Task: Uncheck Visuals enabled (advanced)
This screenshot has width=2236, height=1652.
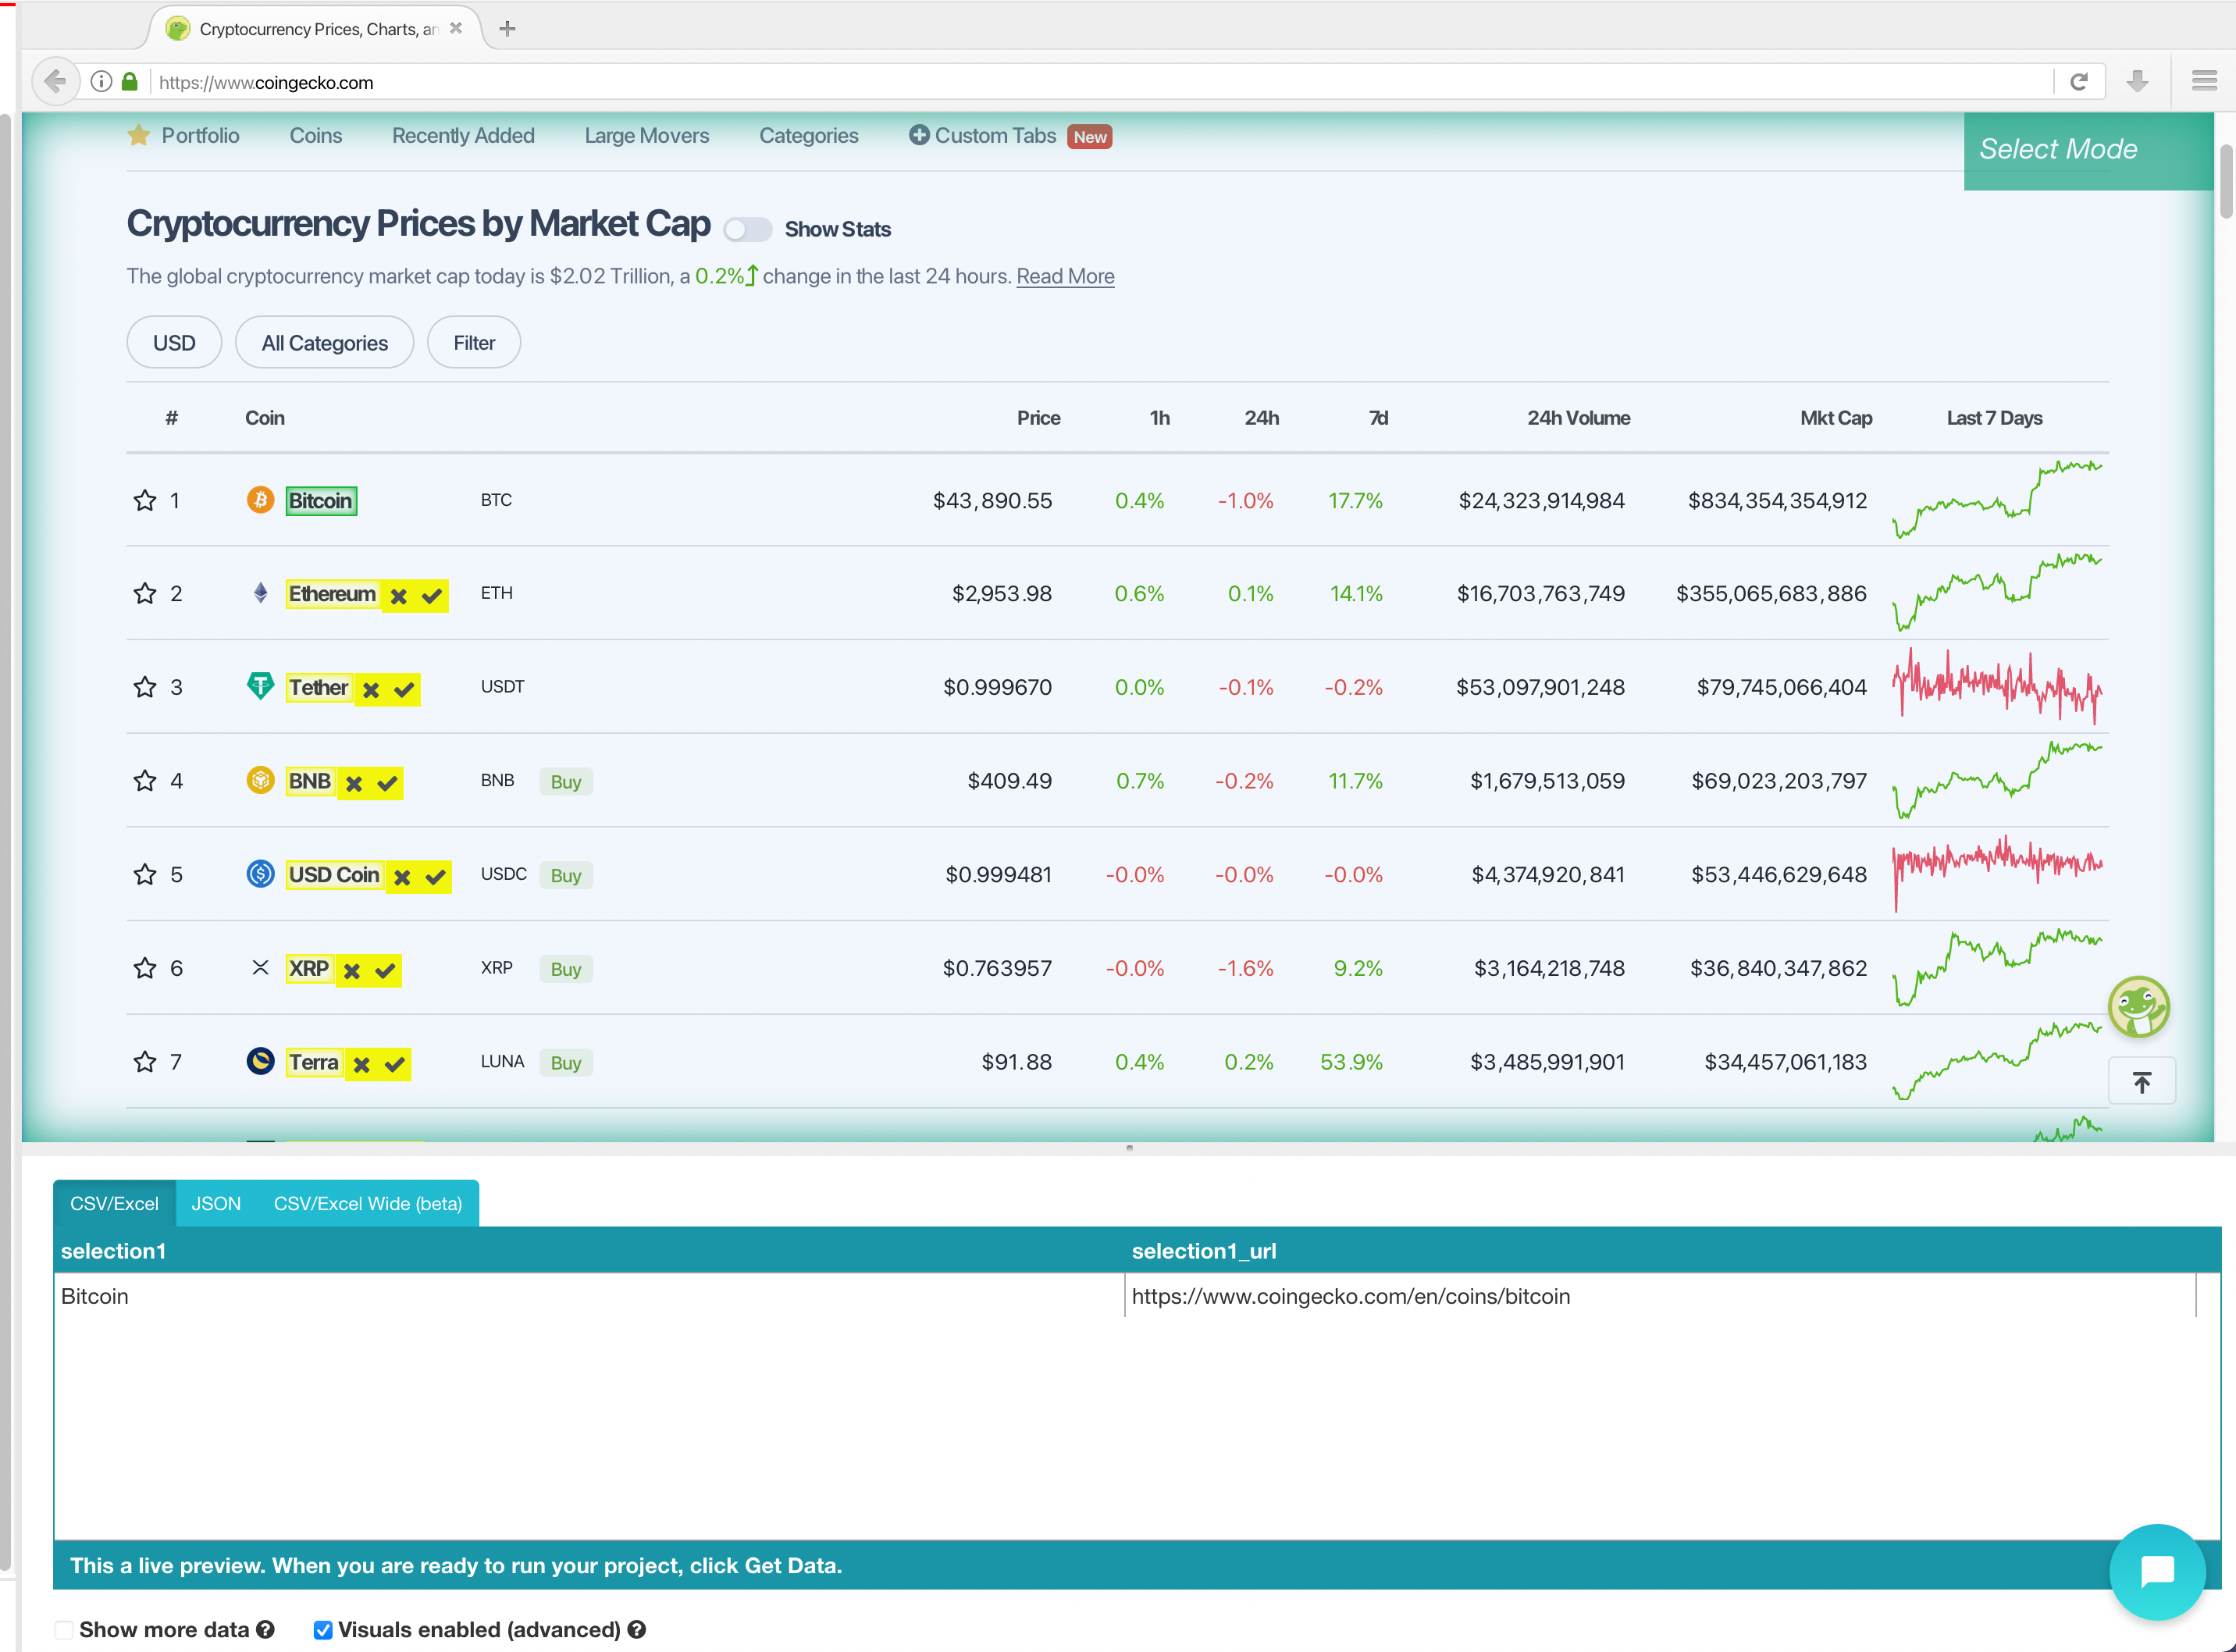Action: 322,1629
